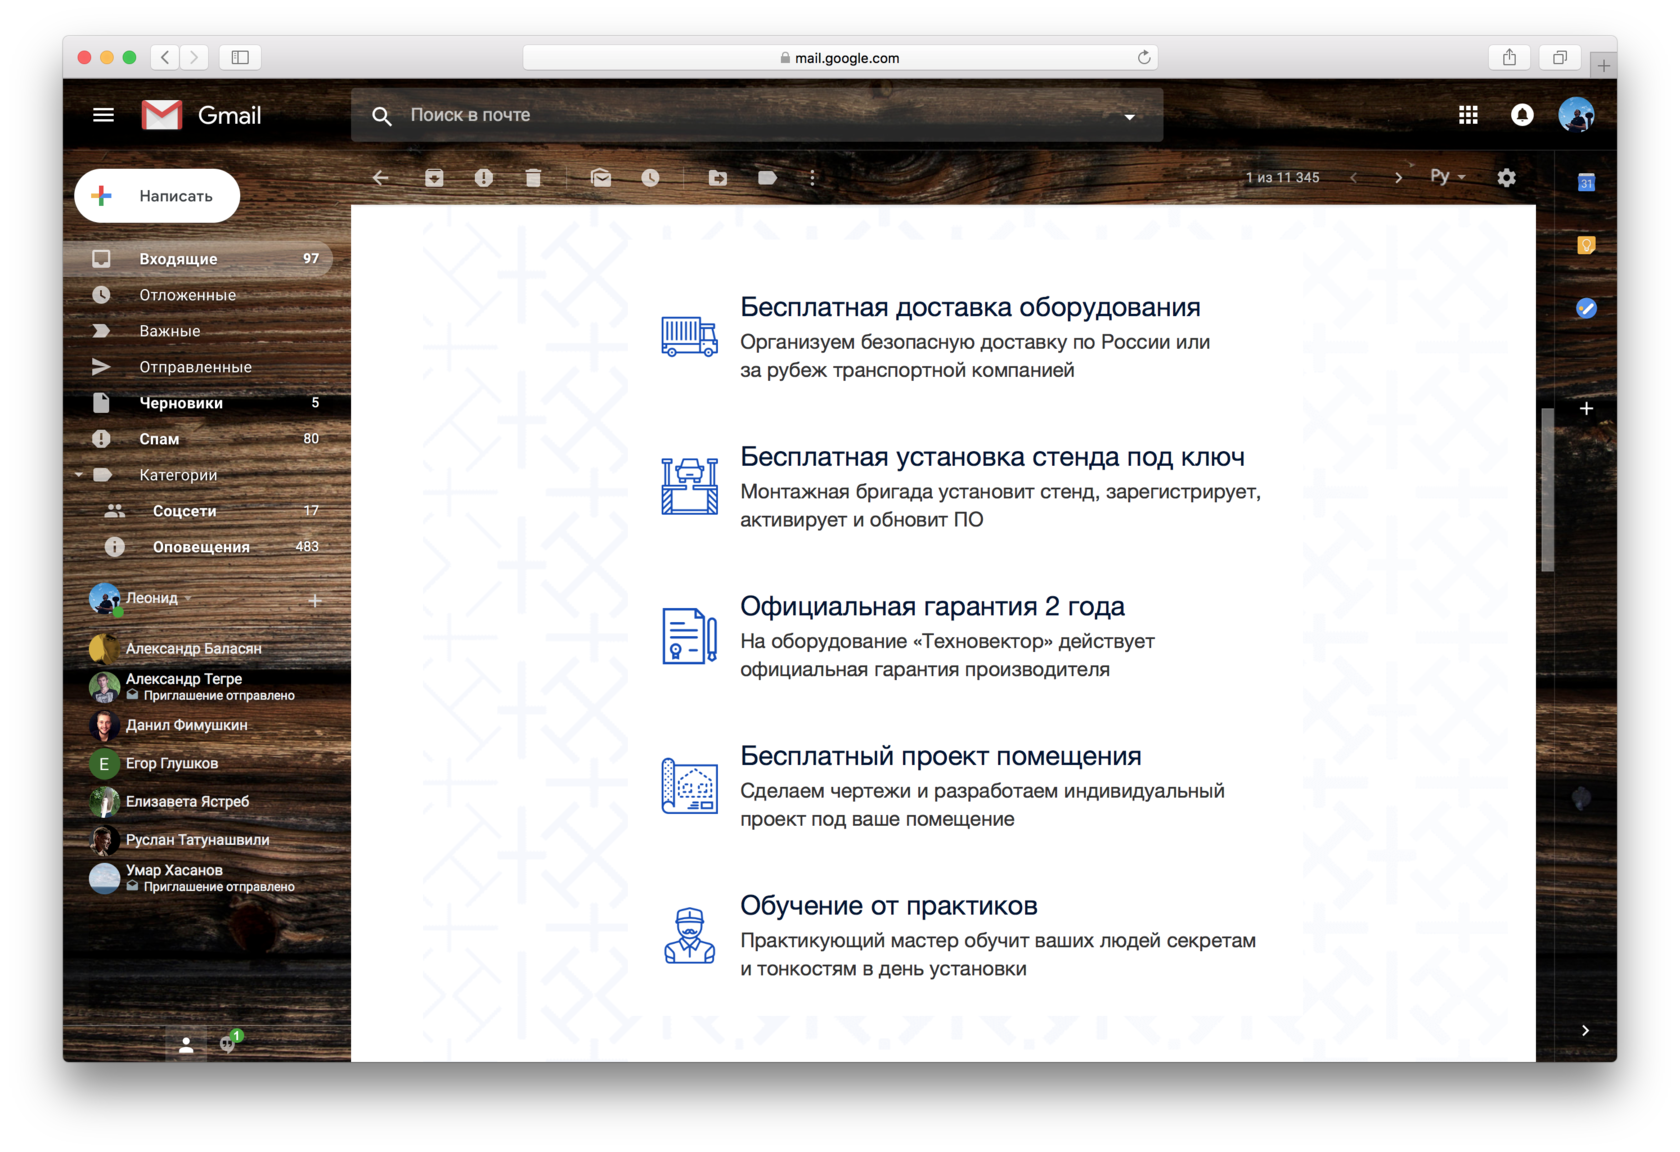The height and width of the screenshot is (1152, 1680).
Task: Open the main hamburger menu
Action: (x=103, y=115)
